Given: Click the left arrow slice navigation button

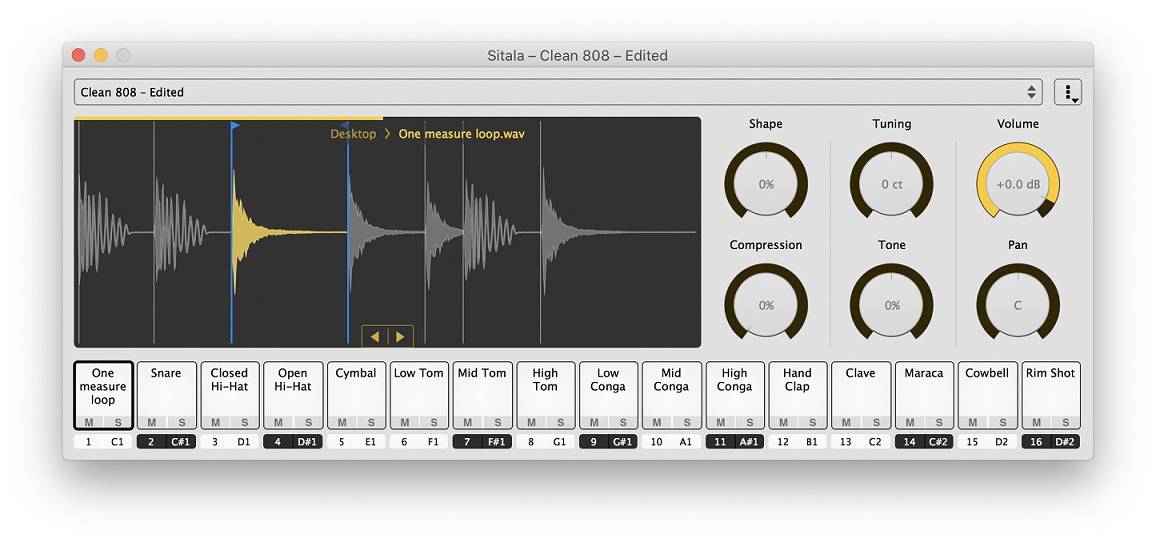Looking at the screenshot, I should (375, 337).
